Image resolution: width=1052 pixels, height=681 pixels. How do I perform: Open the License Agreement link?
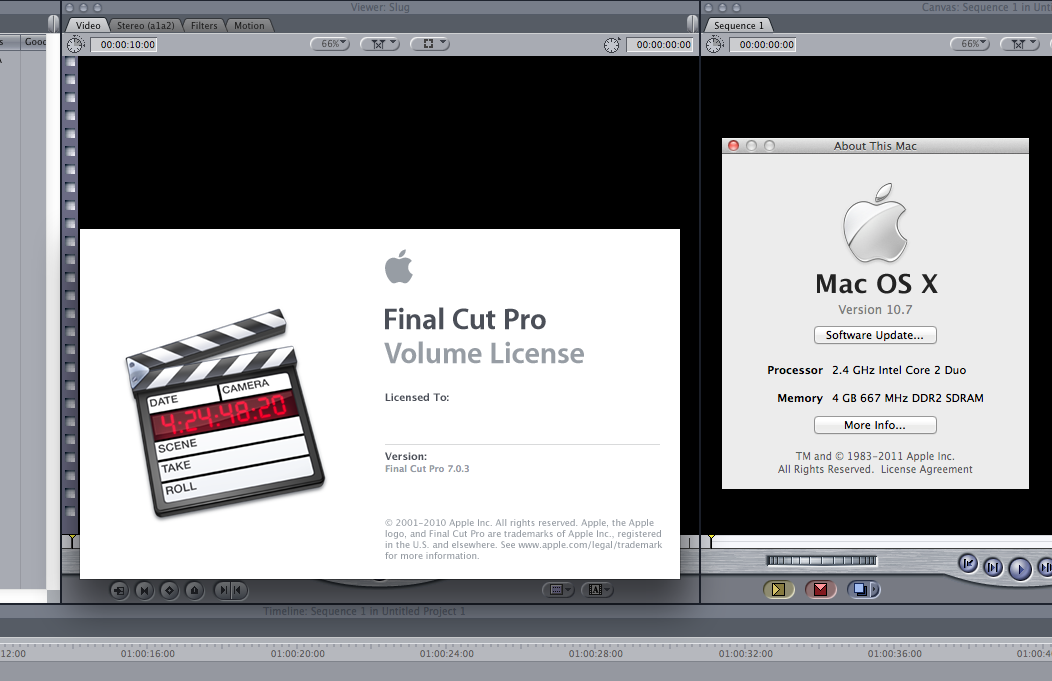tap(927, 470)
